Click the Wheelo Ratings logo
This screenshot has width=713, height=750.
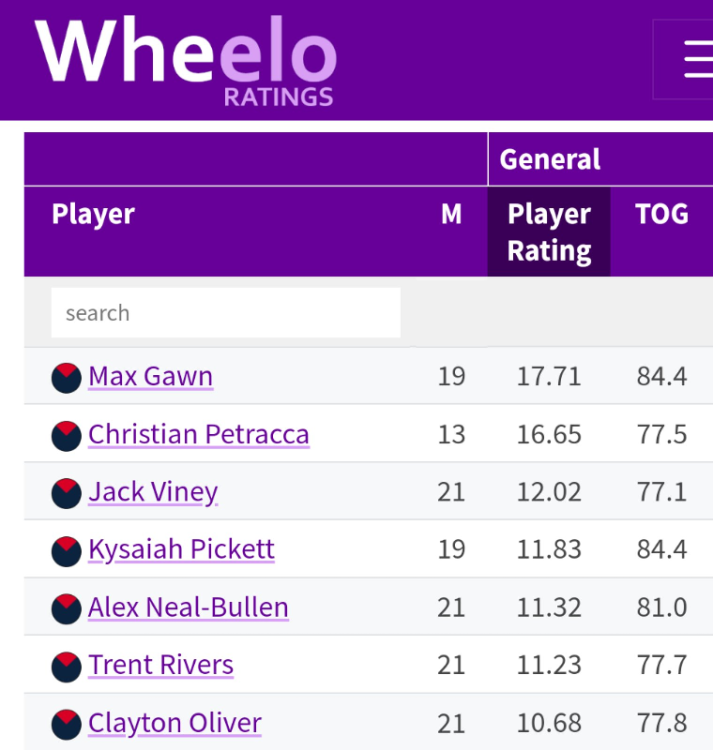[x=186, y=60]
